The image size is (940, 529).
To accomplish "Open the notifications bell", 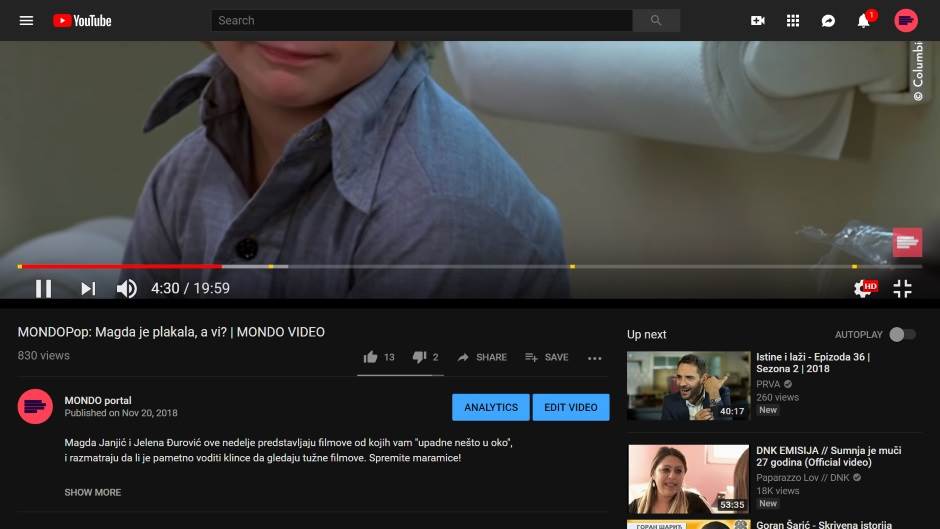I will [864, 21].
